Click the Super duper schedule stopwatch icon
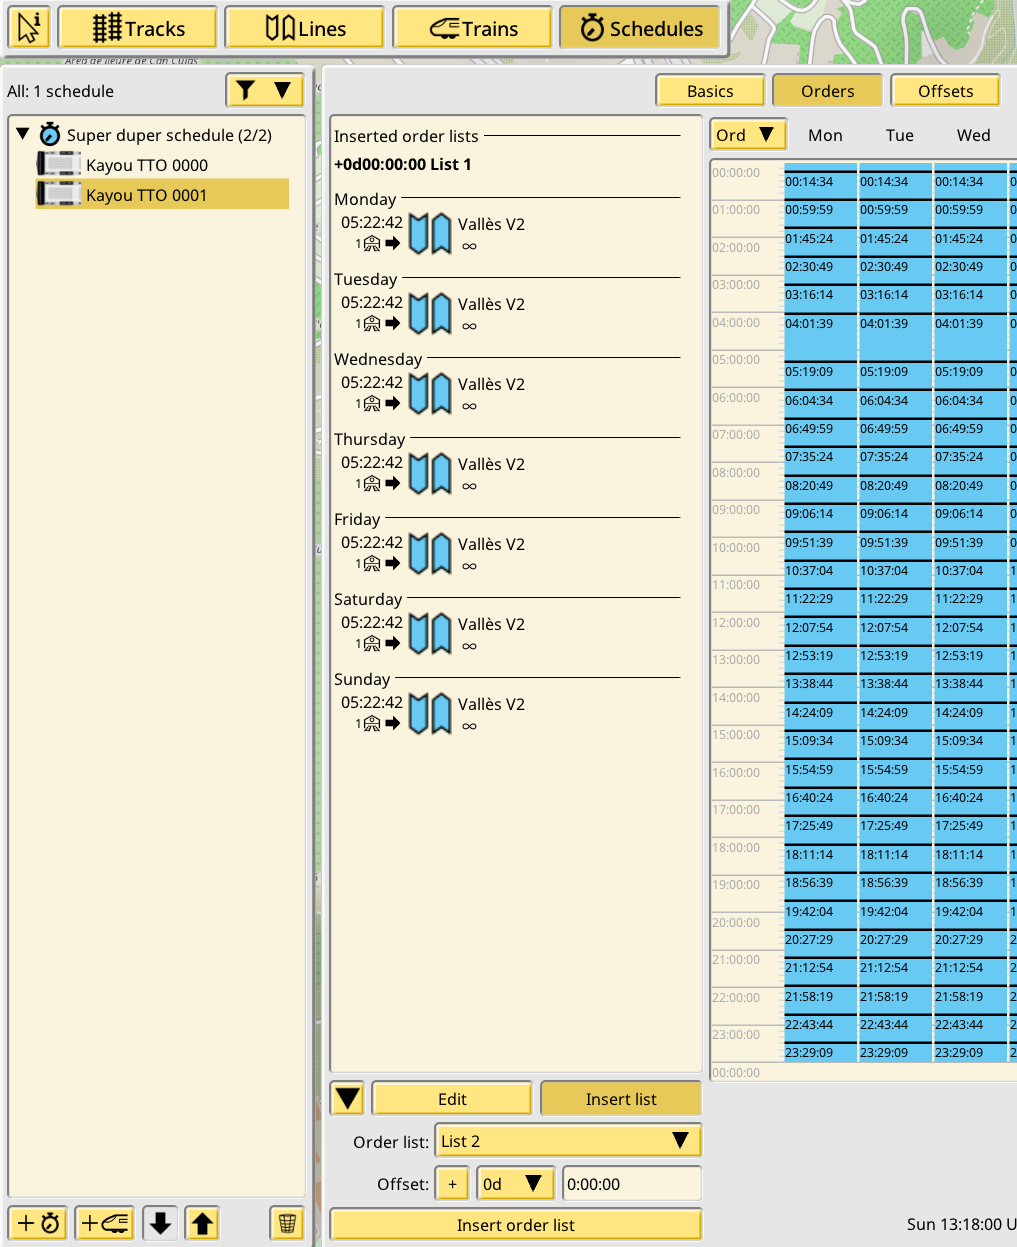 tap(50, 135)
